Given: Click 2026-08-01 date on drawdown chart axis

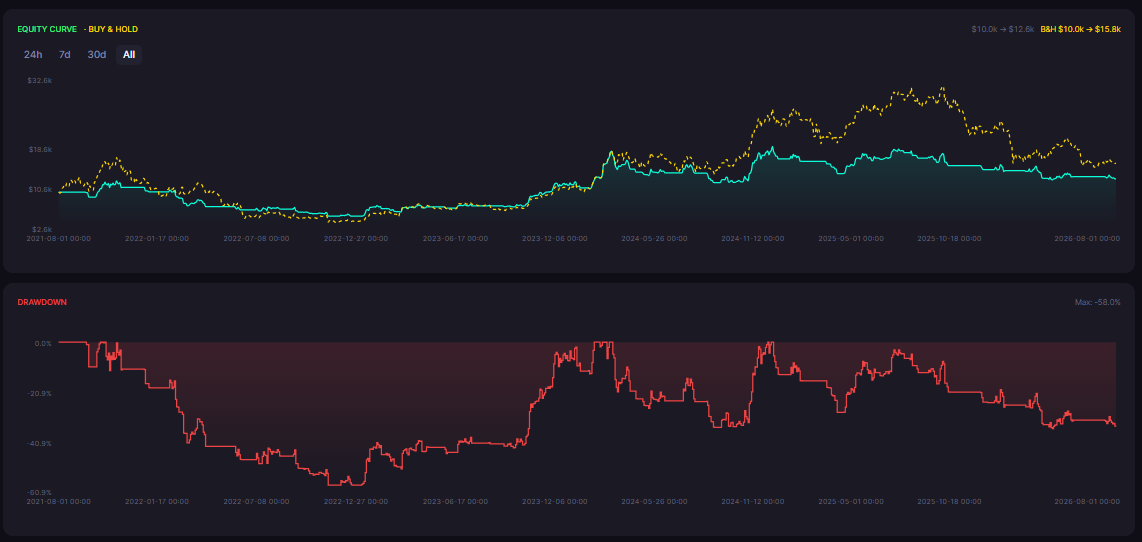Looking at the screenshot, I should (1088, 502).
